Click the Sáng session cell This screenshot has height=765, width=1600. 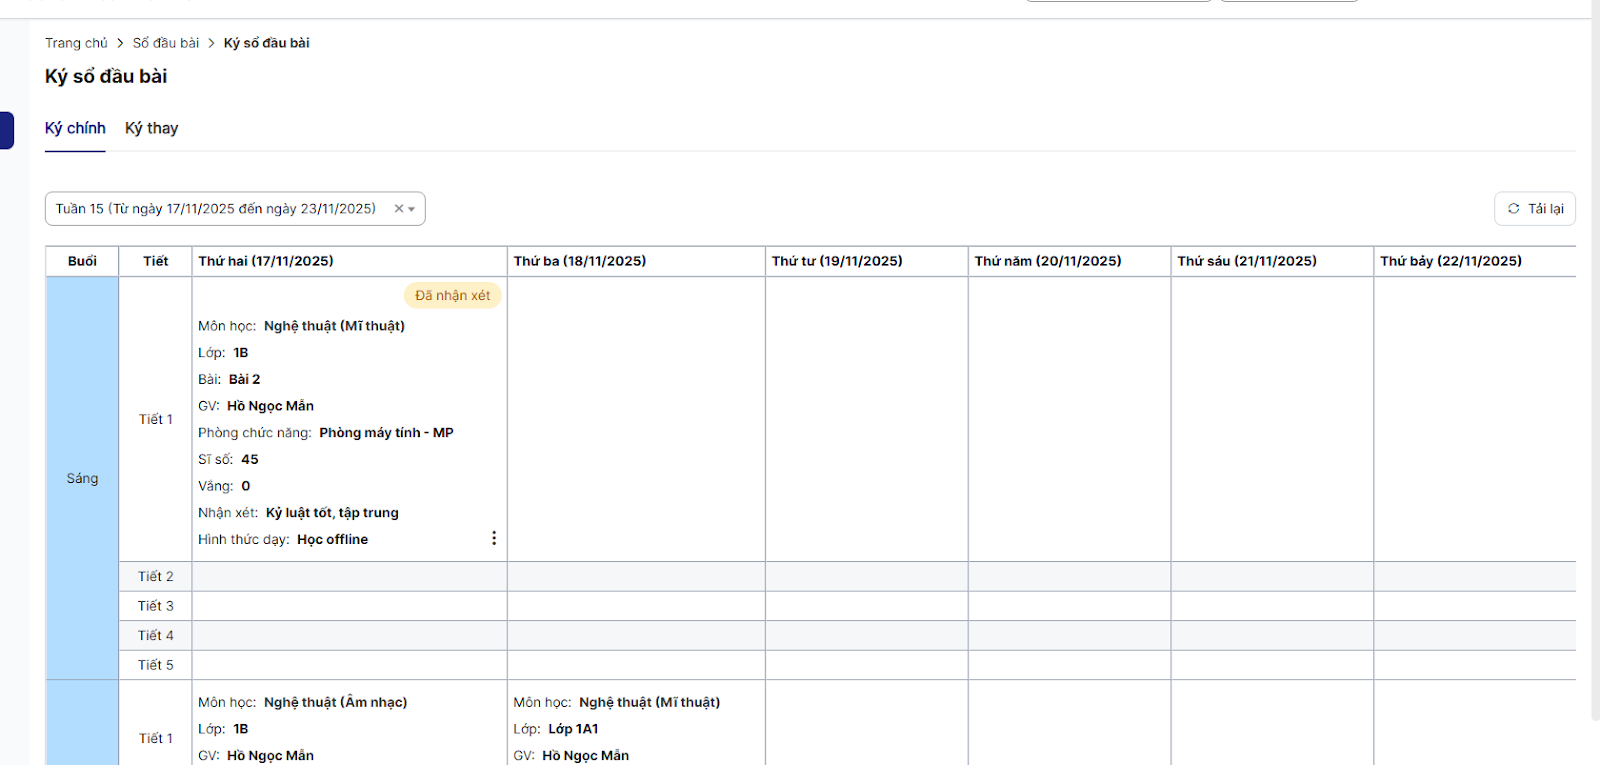82,478
